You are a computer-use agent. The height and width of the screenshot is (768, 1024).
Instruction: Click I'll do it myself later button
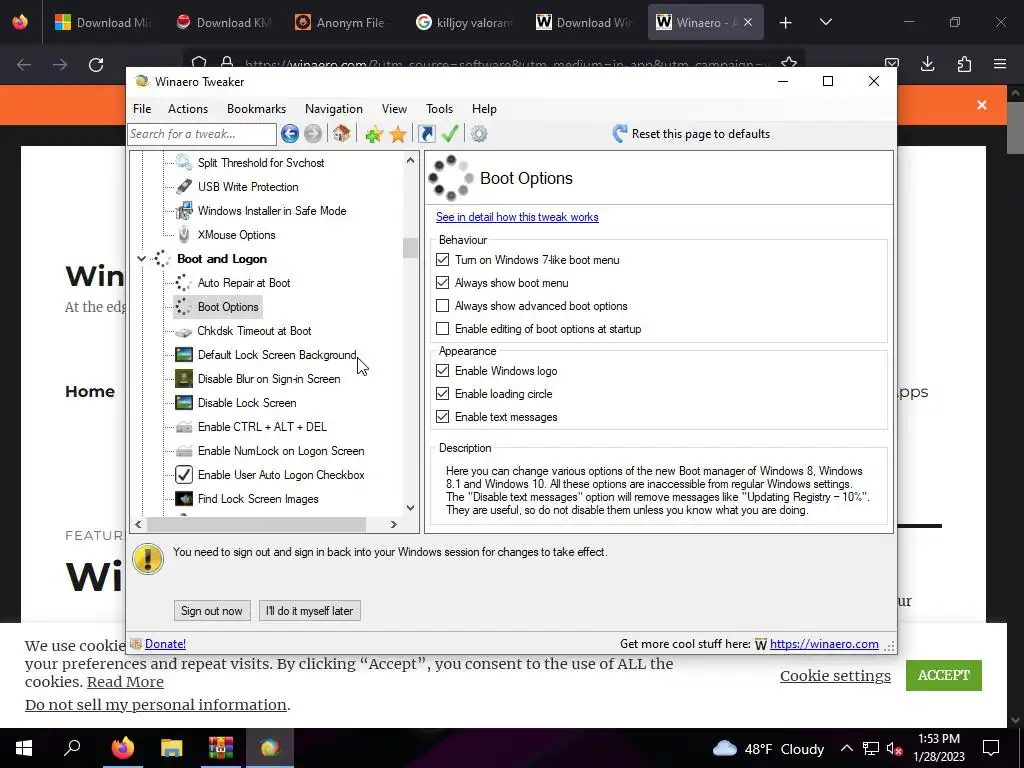click(310, 611)
